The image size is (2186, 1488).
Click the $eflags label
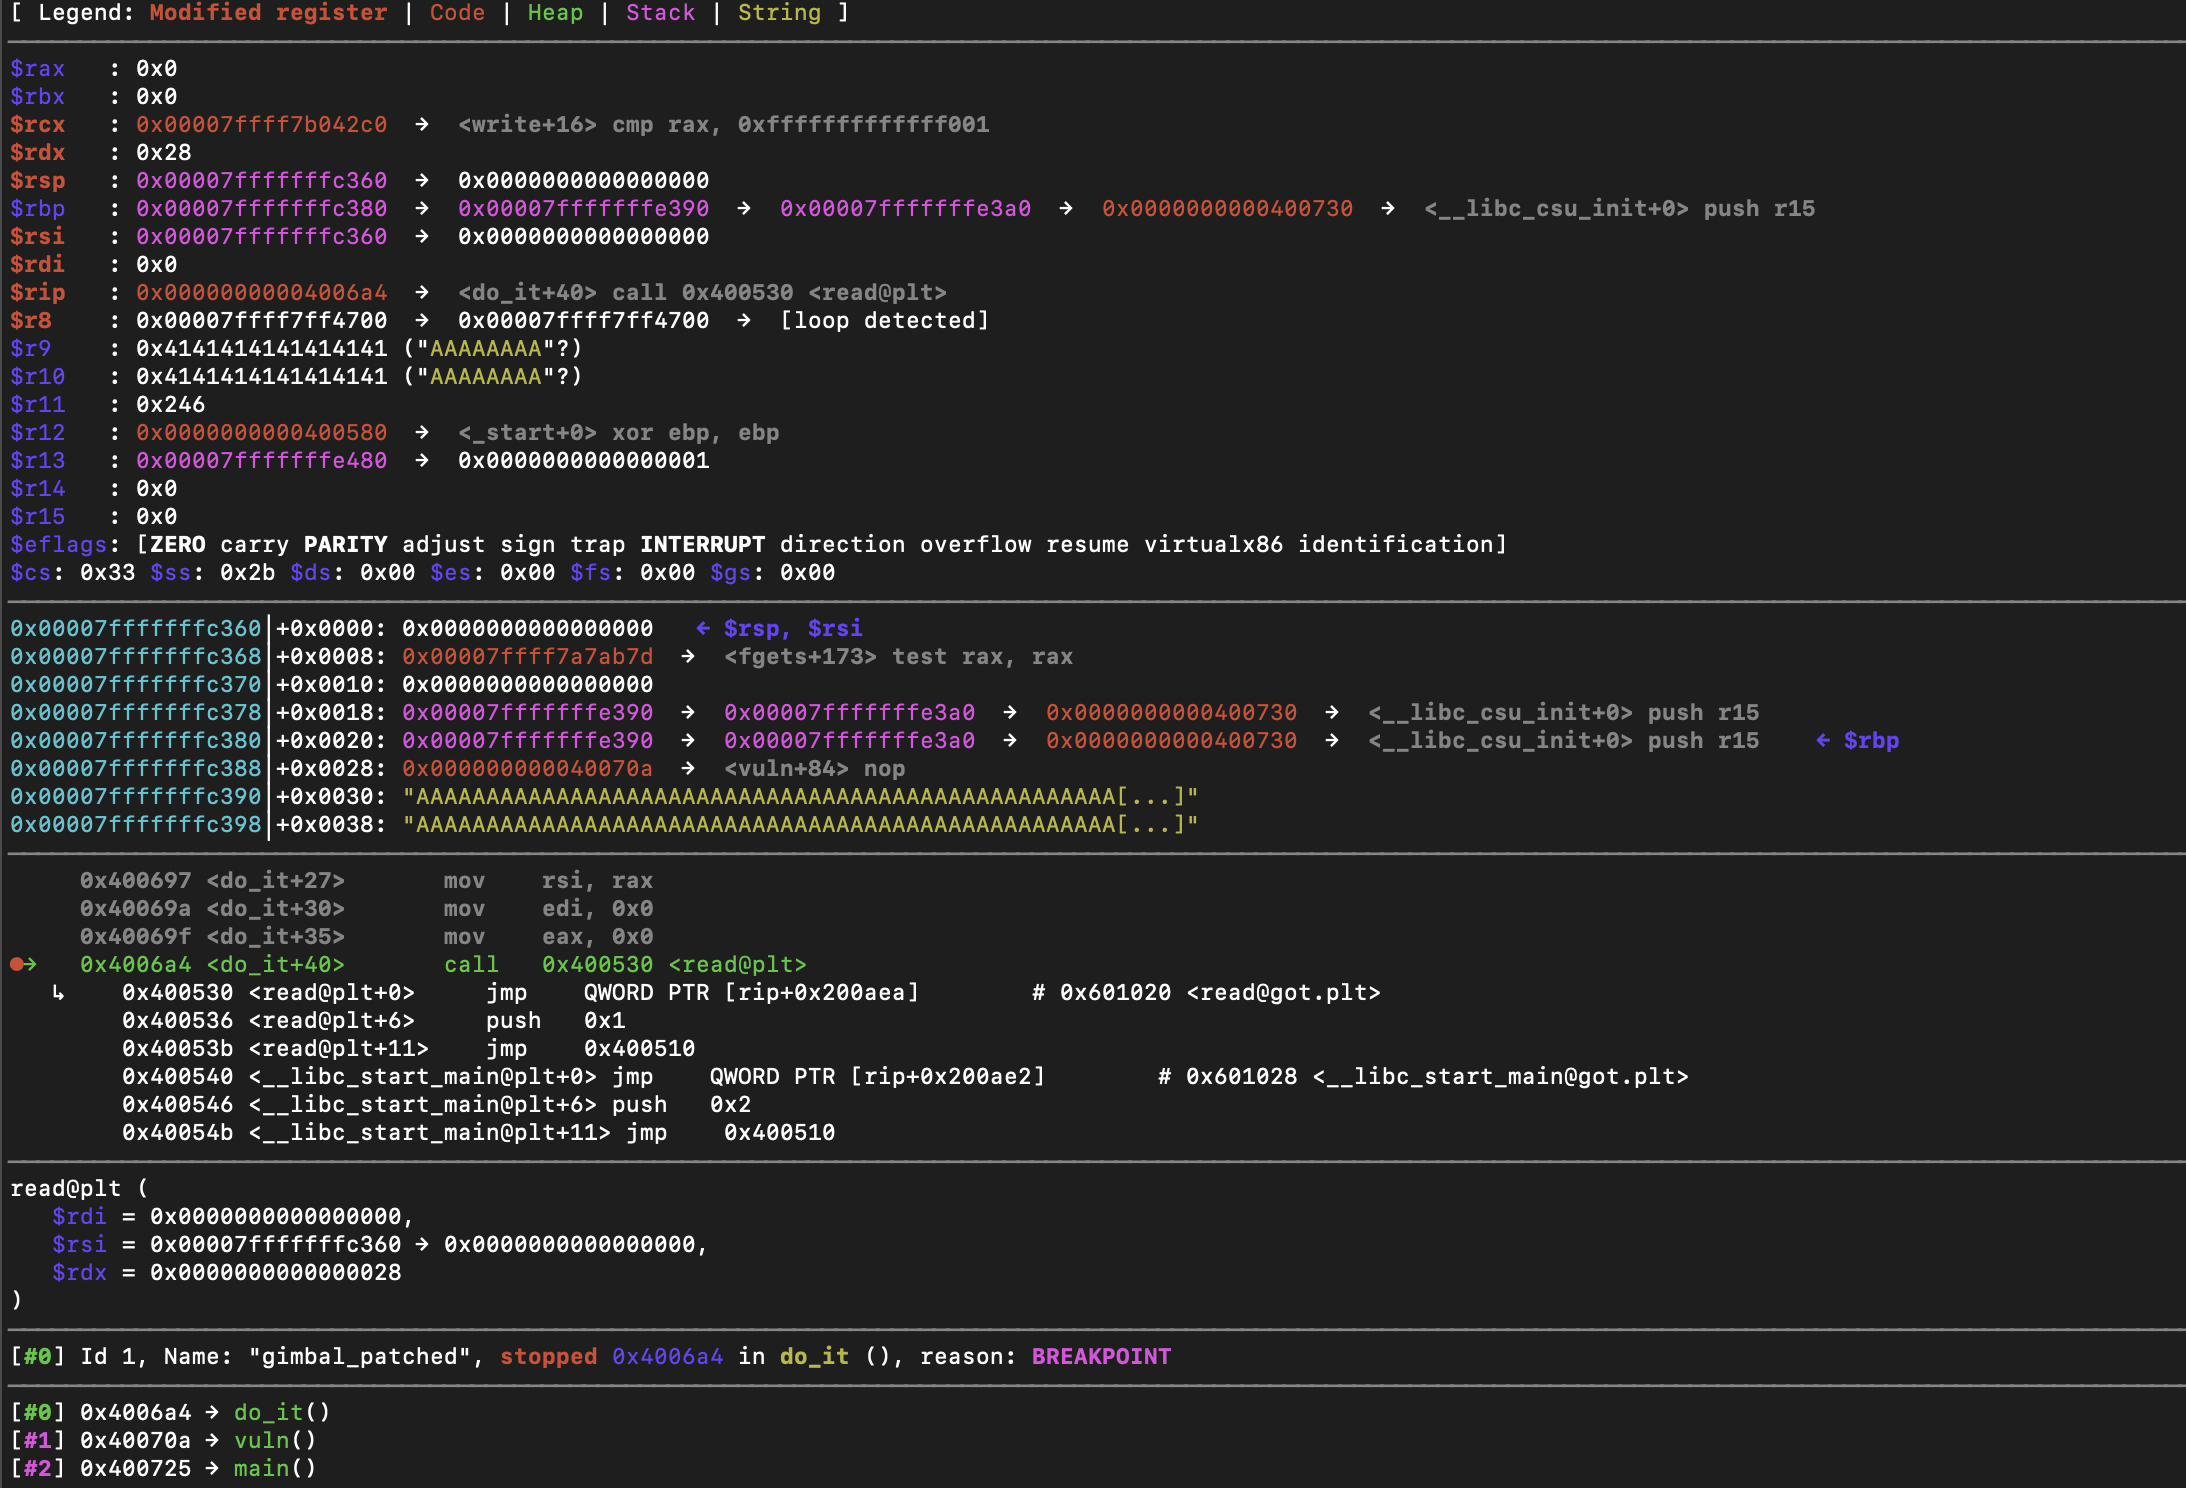[x=58, y=545]
